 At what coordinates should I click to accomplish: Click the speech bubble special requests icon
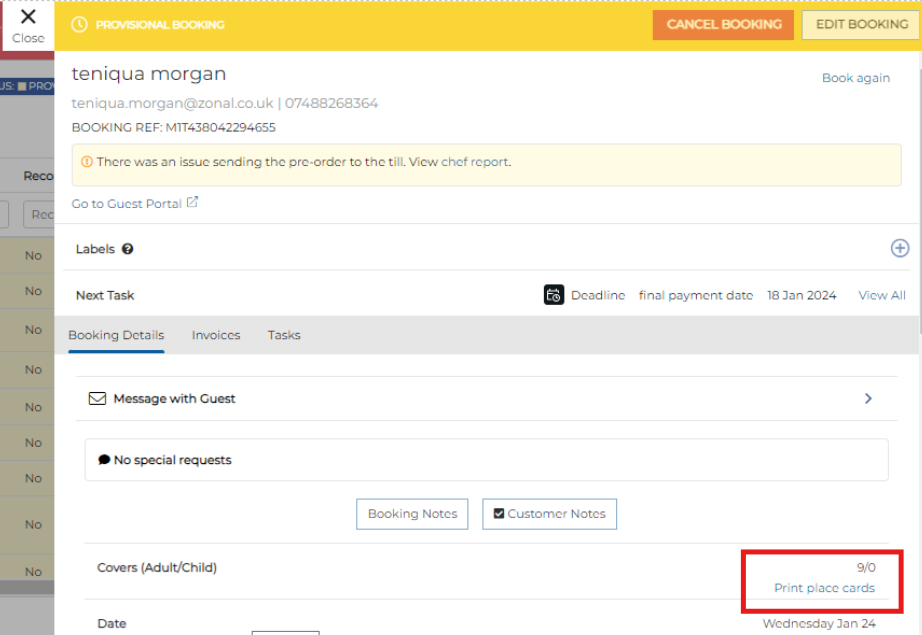104,460
